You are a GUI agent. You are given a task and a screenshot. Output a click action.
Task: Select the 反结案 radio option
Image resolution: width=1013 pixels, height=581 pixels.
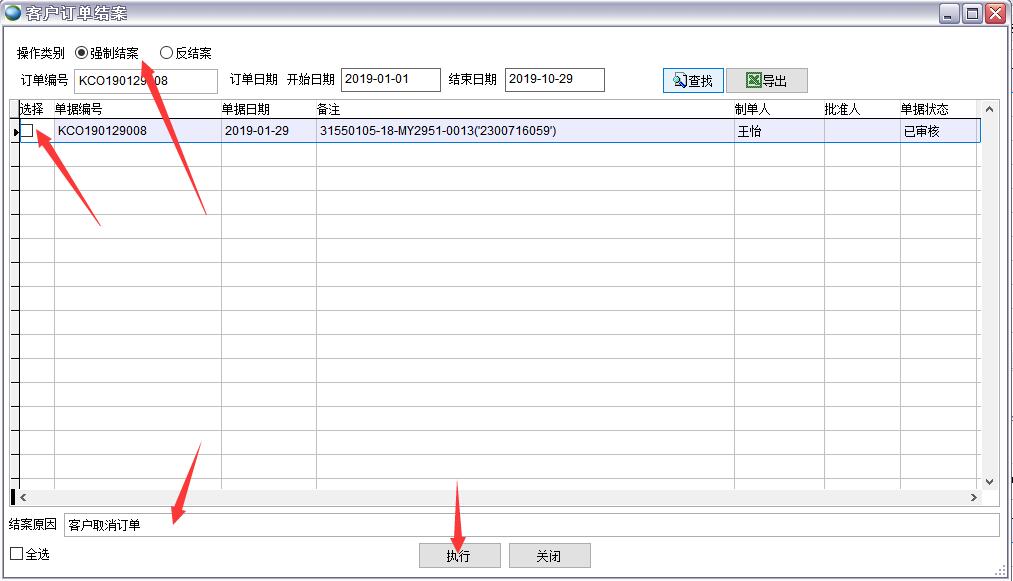click(166, 53)
